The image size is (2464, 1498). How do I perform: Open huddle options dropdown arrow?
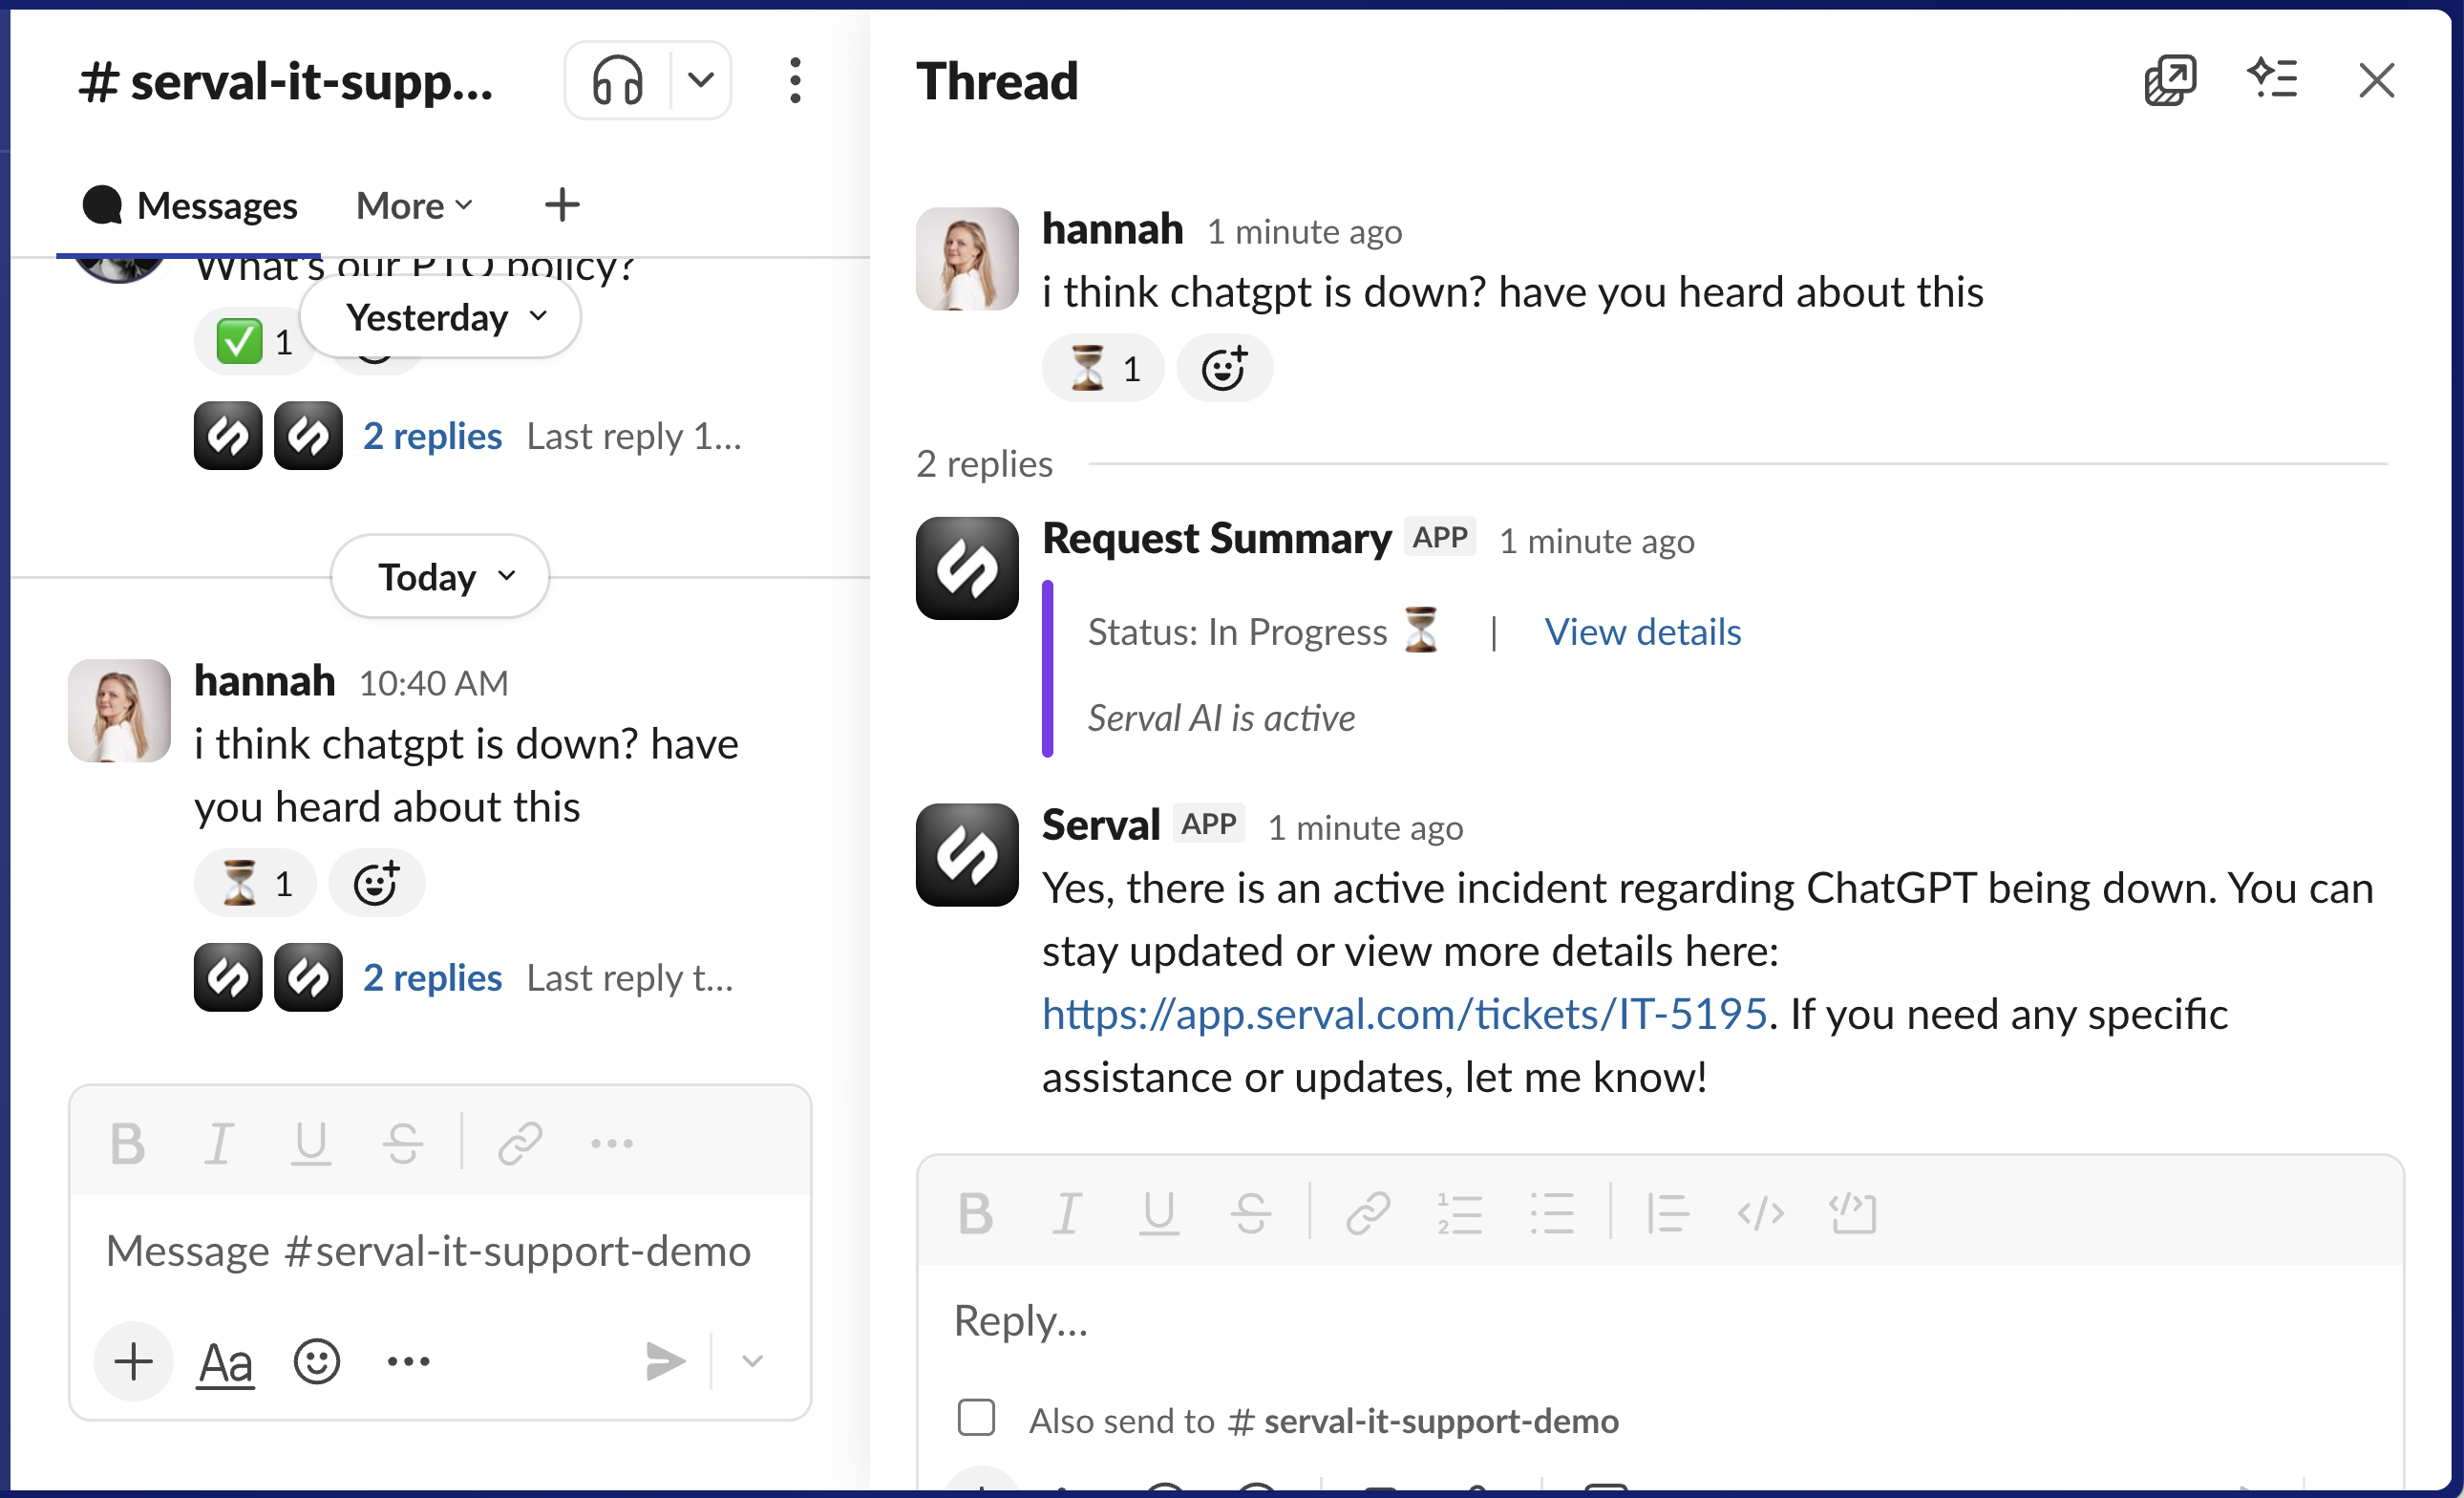[701, 80]
